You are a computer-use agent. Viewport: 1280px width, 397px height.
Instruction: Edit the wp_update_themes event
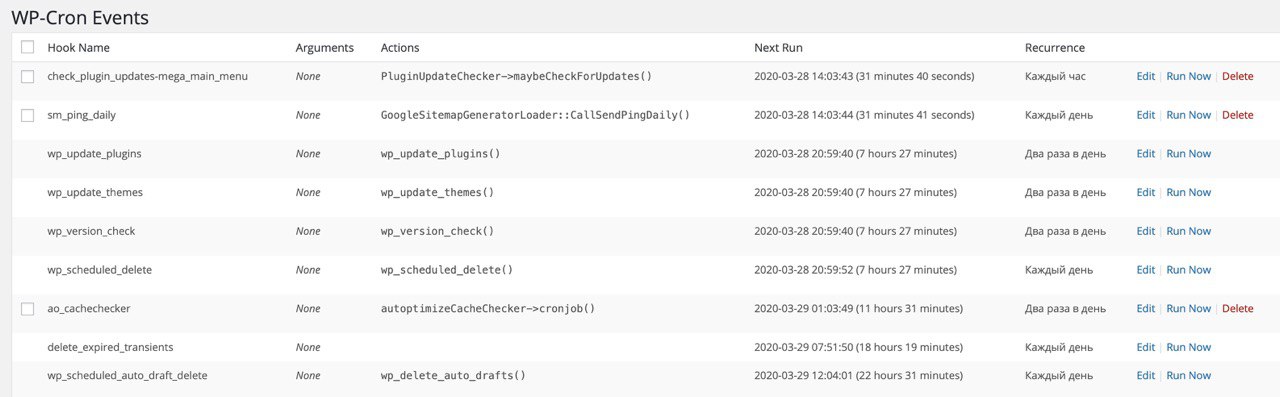pyautogui.click(x=1145, y=192)
